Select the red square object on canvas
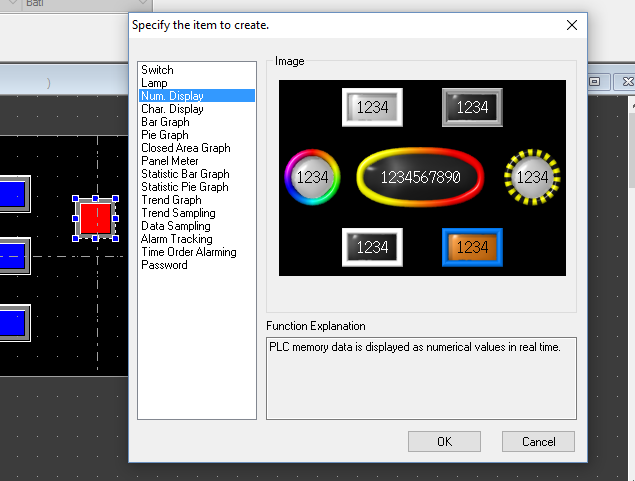This screenshot has width=635, height=481. click(x=96, y=218)
